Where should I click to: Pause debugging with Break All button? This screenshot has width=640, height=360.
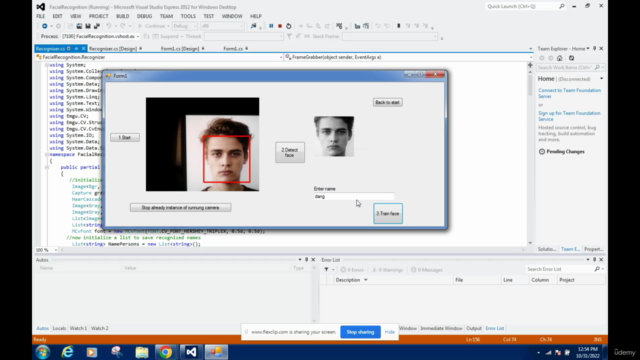(x=271, y=26)
